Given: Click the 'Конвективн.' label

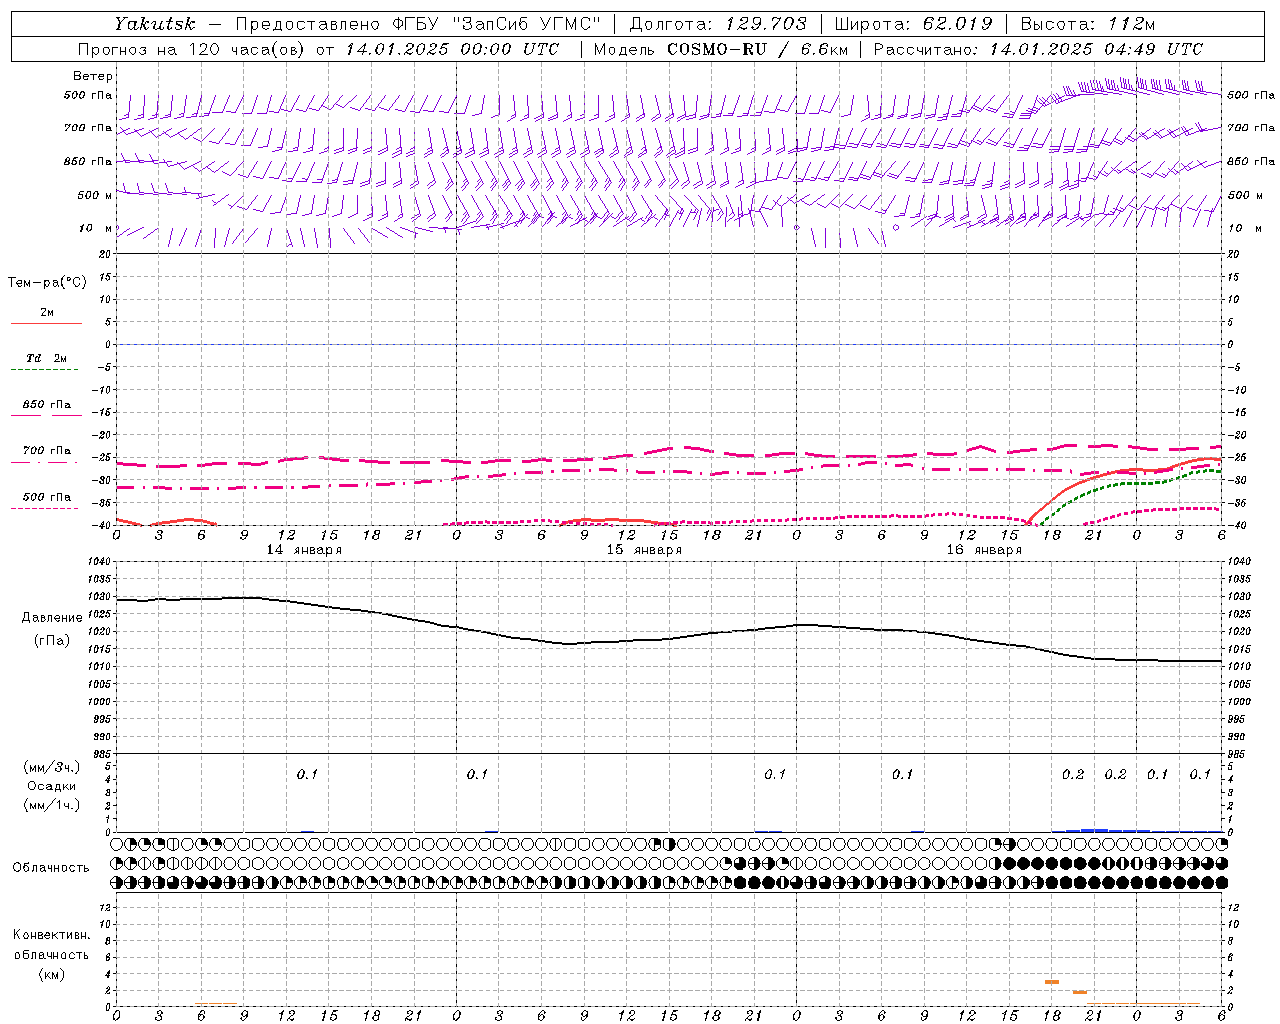Looking at the screenshot, I should (52, 935).
